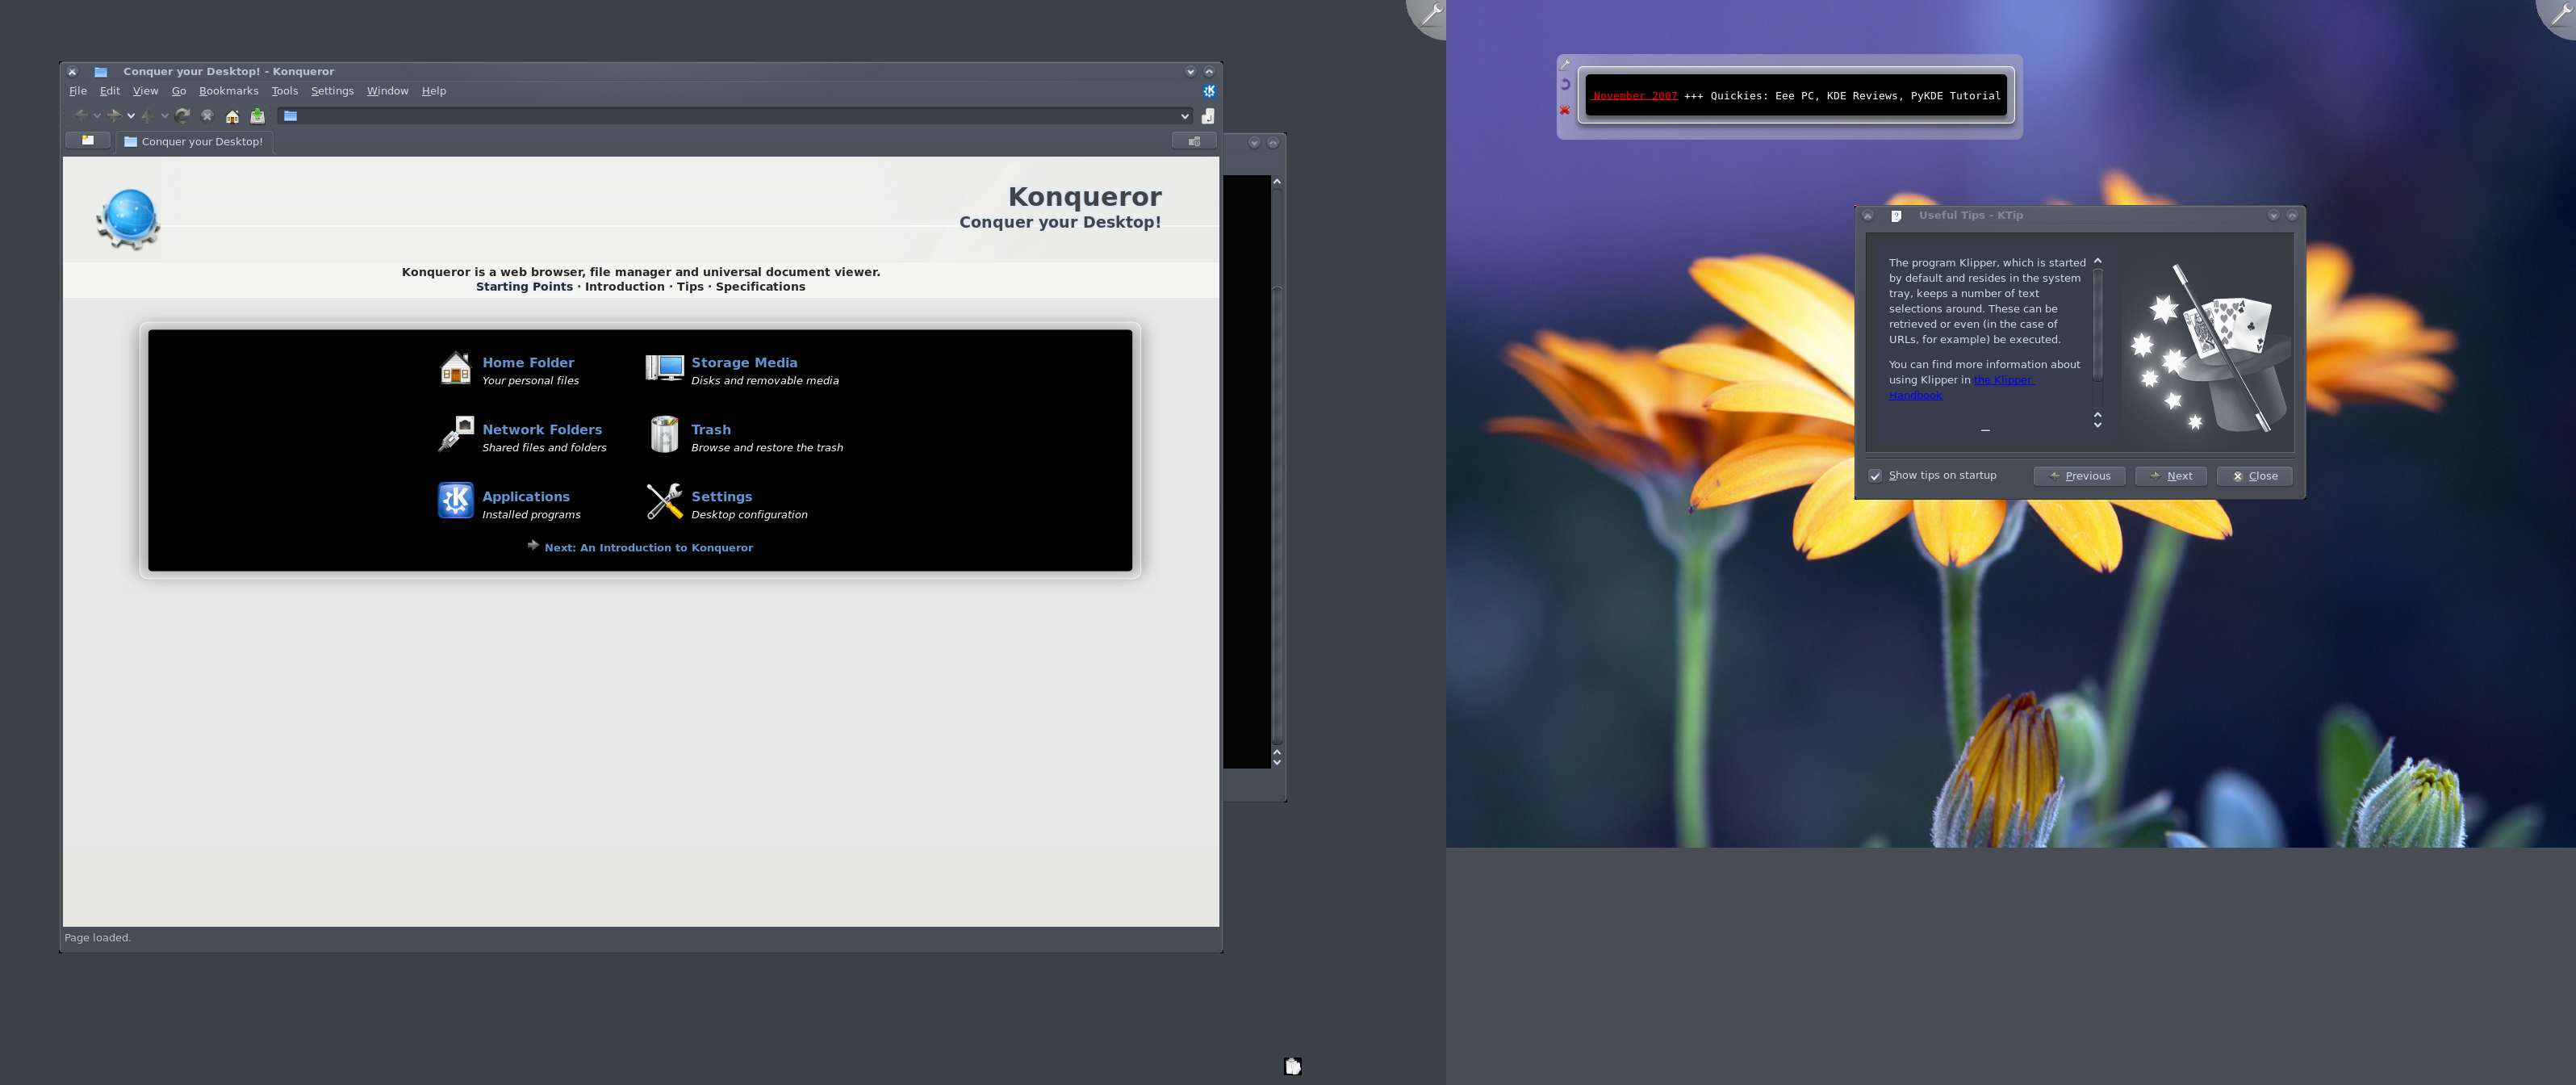Select the Conquer your Desktop! tab
Image resolution: width=2576 pixels, height=1085 pixels.
coord(194,142)
